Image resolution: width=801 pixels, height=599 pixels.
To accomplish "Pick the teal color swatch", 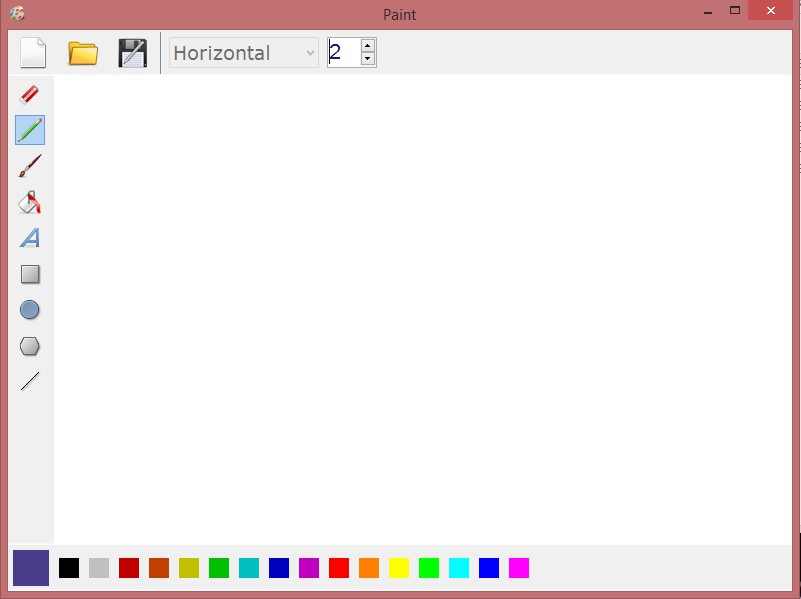I will 249,568.
